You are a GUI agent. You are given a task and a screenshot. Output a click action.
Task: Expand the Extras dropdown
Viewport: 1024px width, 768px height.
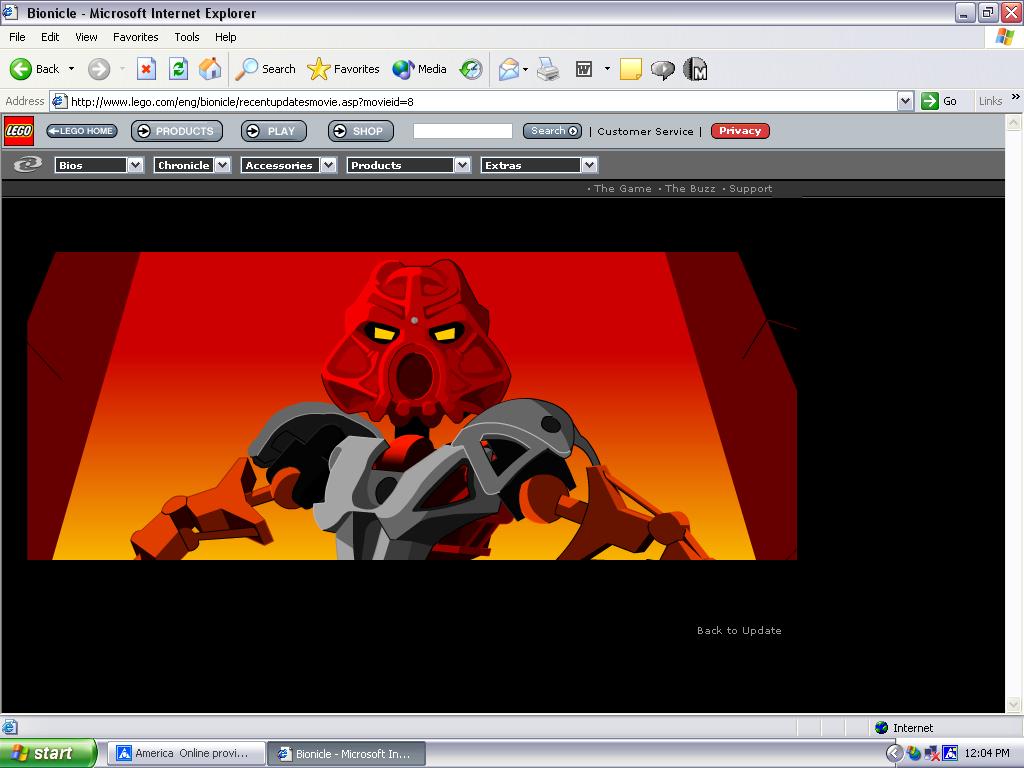(x=589, y=165)
